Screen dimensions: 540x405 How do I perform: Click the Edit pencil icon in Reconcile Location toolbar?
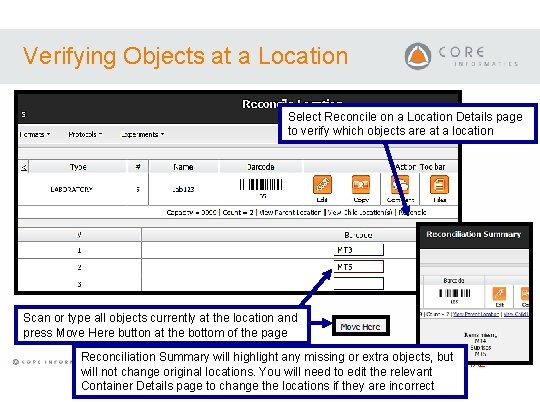[322, 185]
